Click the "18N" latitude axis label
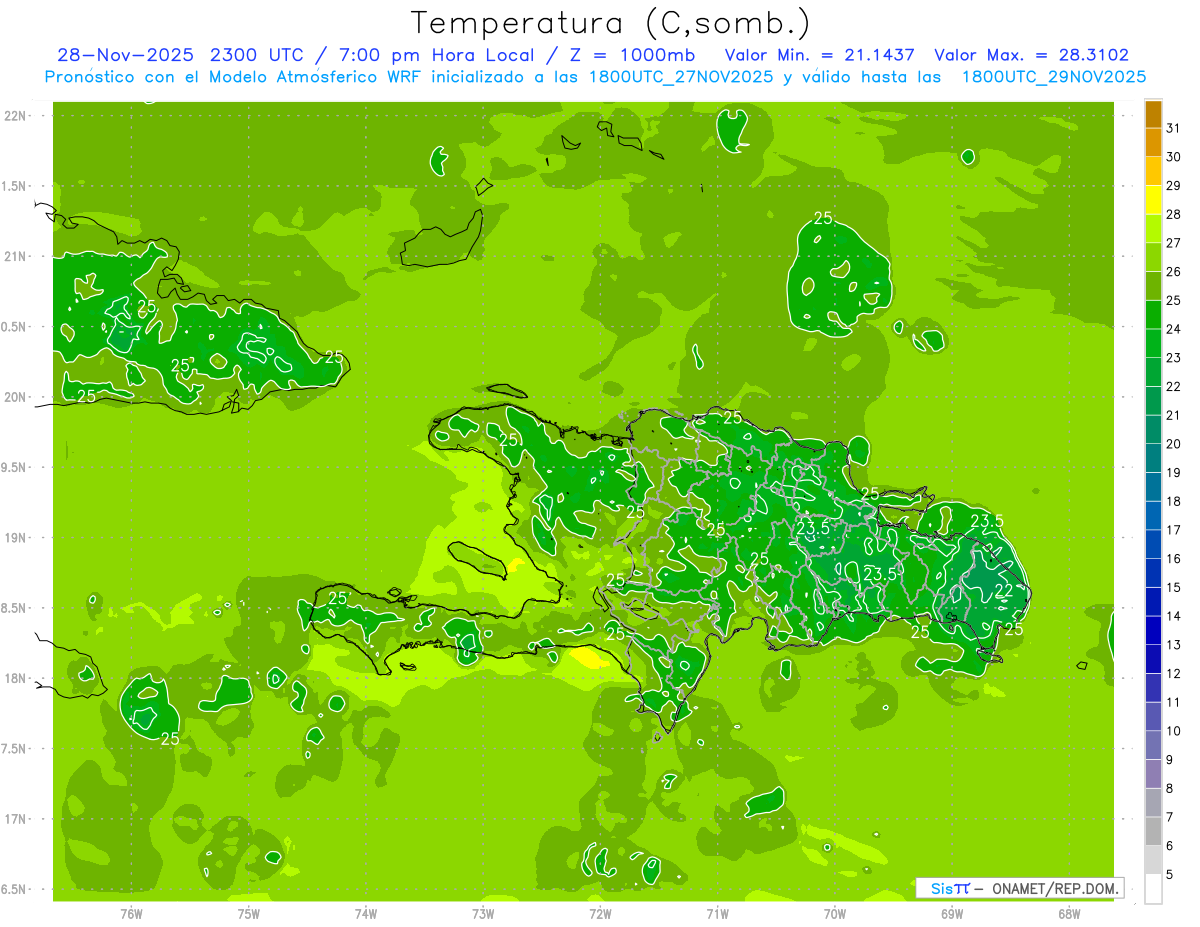The height and width of the screenshot is (927, 1200). 17,679
